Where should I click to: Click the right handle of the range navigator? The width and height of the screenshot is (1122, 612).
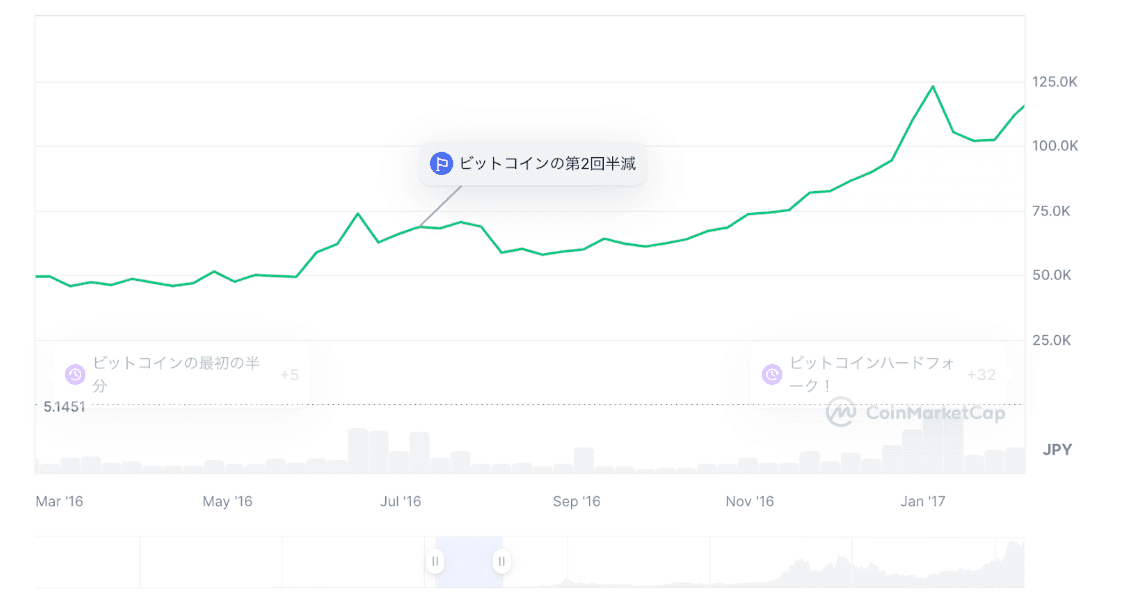[x=502, y=562]
